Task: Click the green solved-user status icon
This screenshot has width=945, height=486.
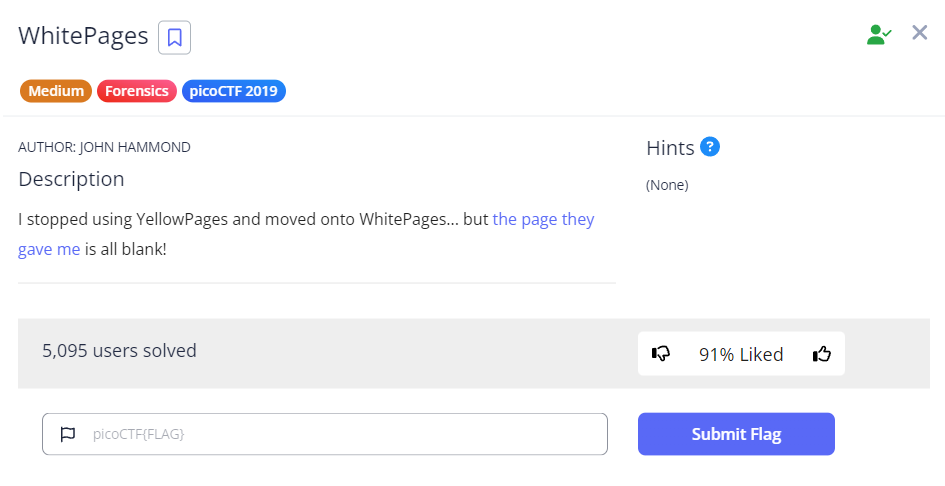Action: click(879, 35)
